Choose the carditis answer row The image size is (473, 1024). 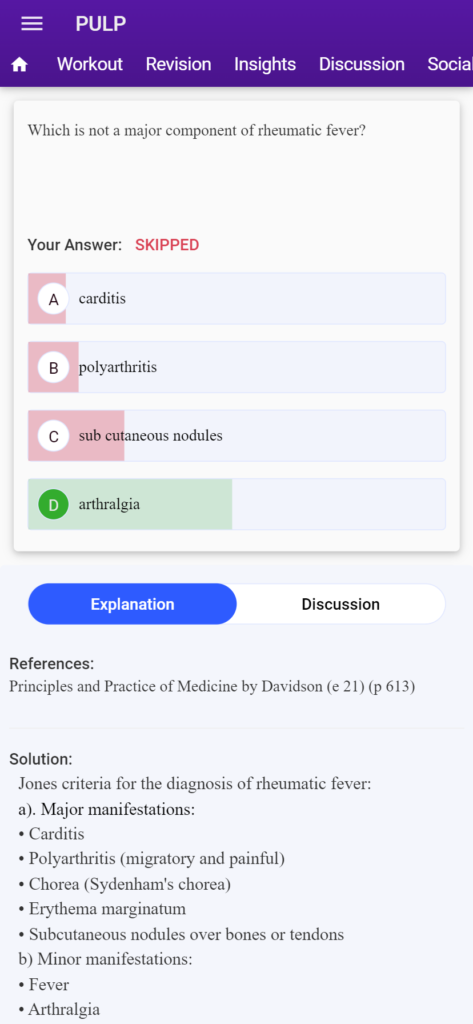coord(236,298)
